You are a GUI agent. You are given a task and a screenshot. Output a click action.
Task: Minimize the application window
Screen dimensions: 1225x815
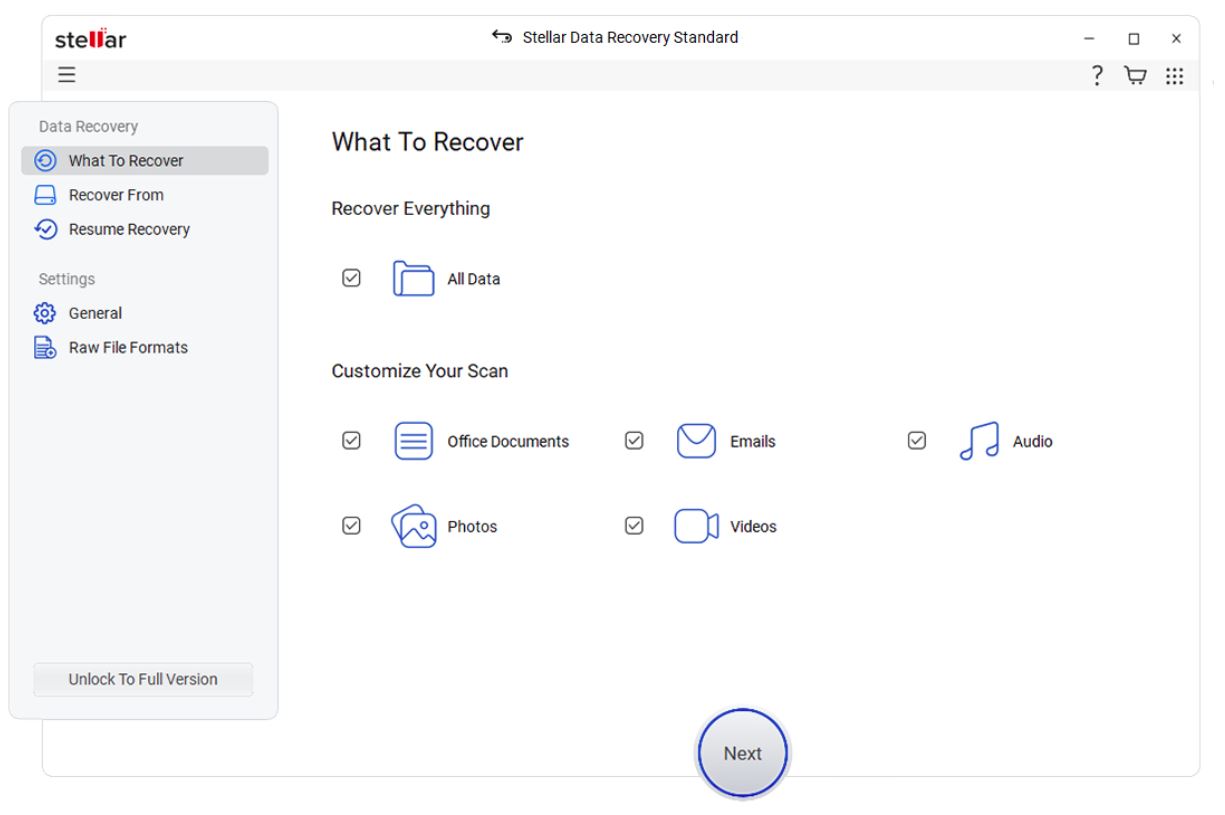pos(1090,39)
